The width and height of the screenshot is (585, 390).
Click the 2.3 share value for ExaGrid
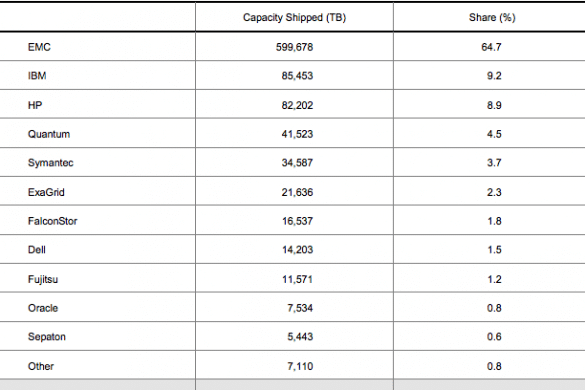click(x=494, y=192)
